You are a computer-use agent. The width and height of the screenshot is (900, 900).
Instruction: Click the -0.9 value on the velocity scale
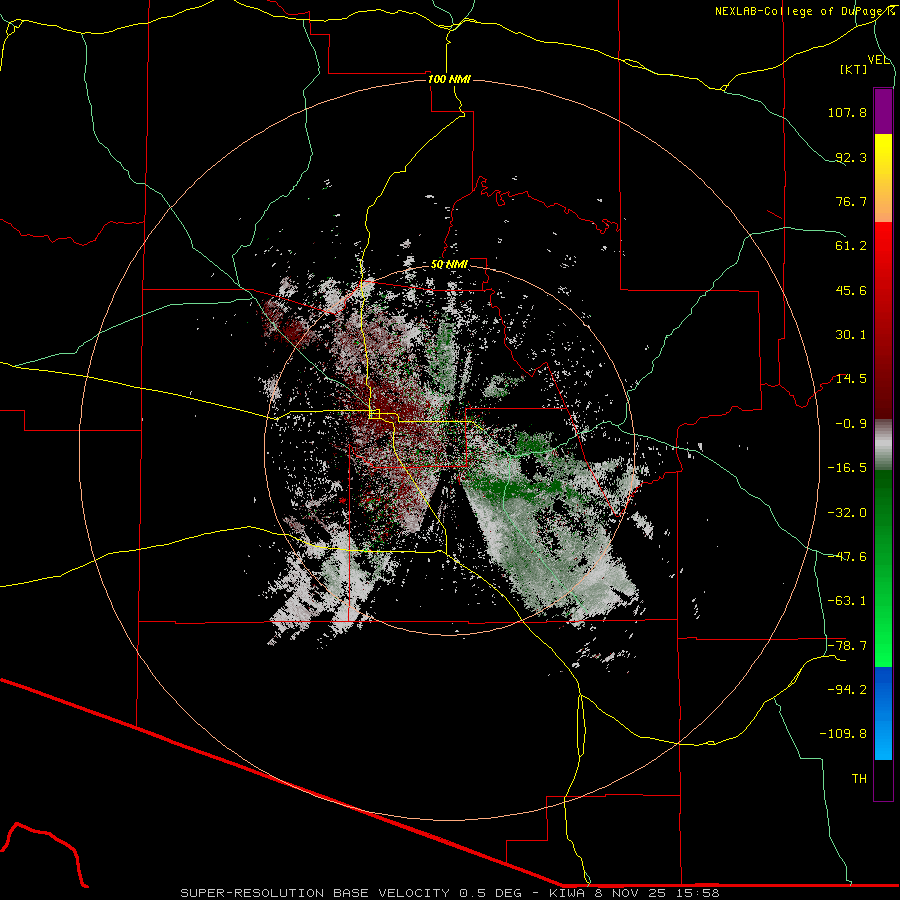851,424
